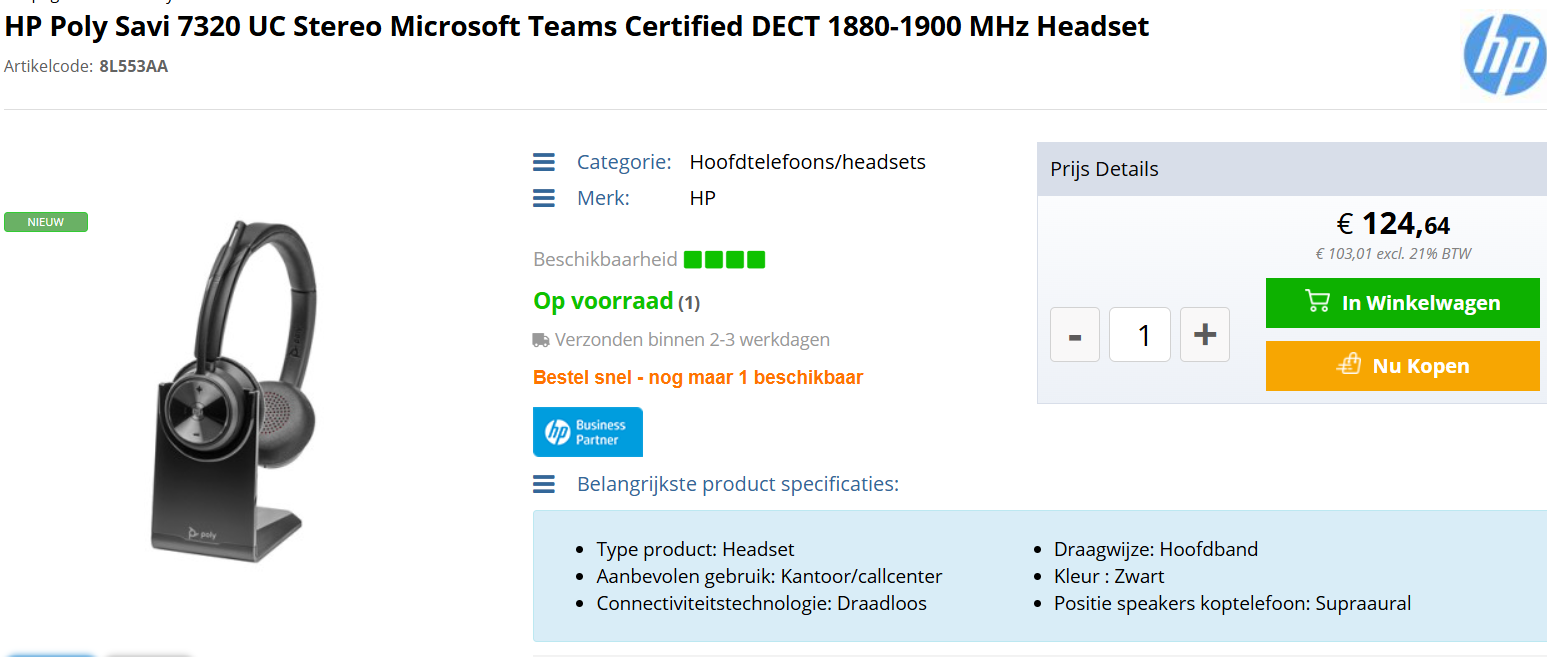Screen dimensions: 1547x657
Task: Click Kleur : Zwart spec
Action: (1109, 576)
